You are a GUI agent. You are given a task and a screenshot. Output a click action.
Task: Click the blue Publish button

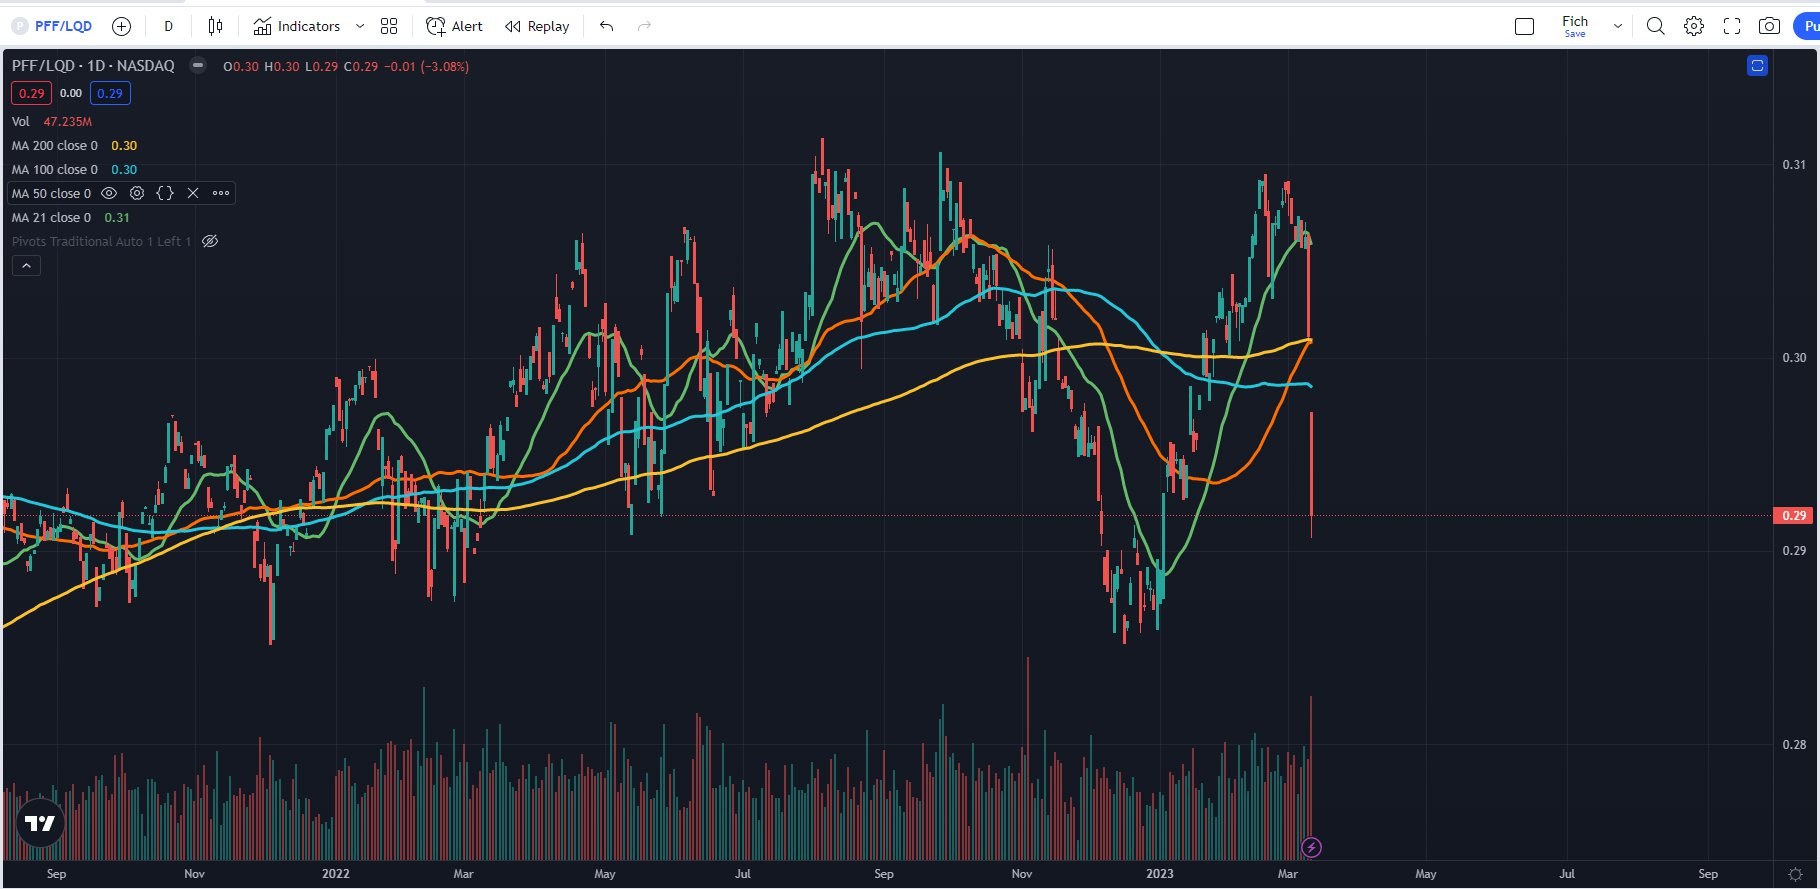click(1807, 26)
